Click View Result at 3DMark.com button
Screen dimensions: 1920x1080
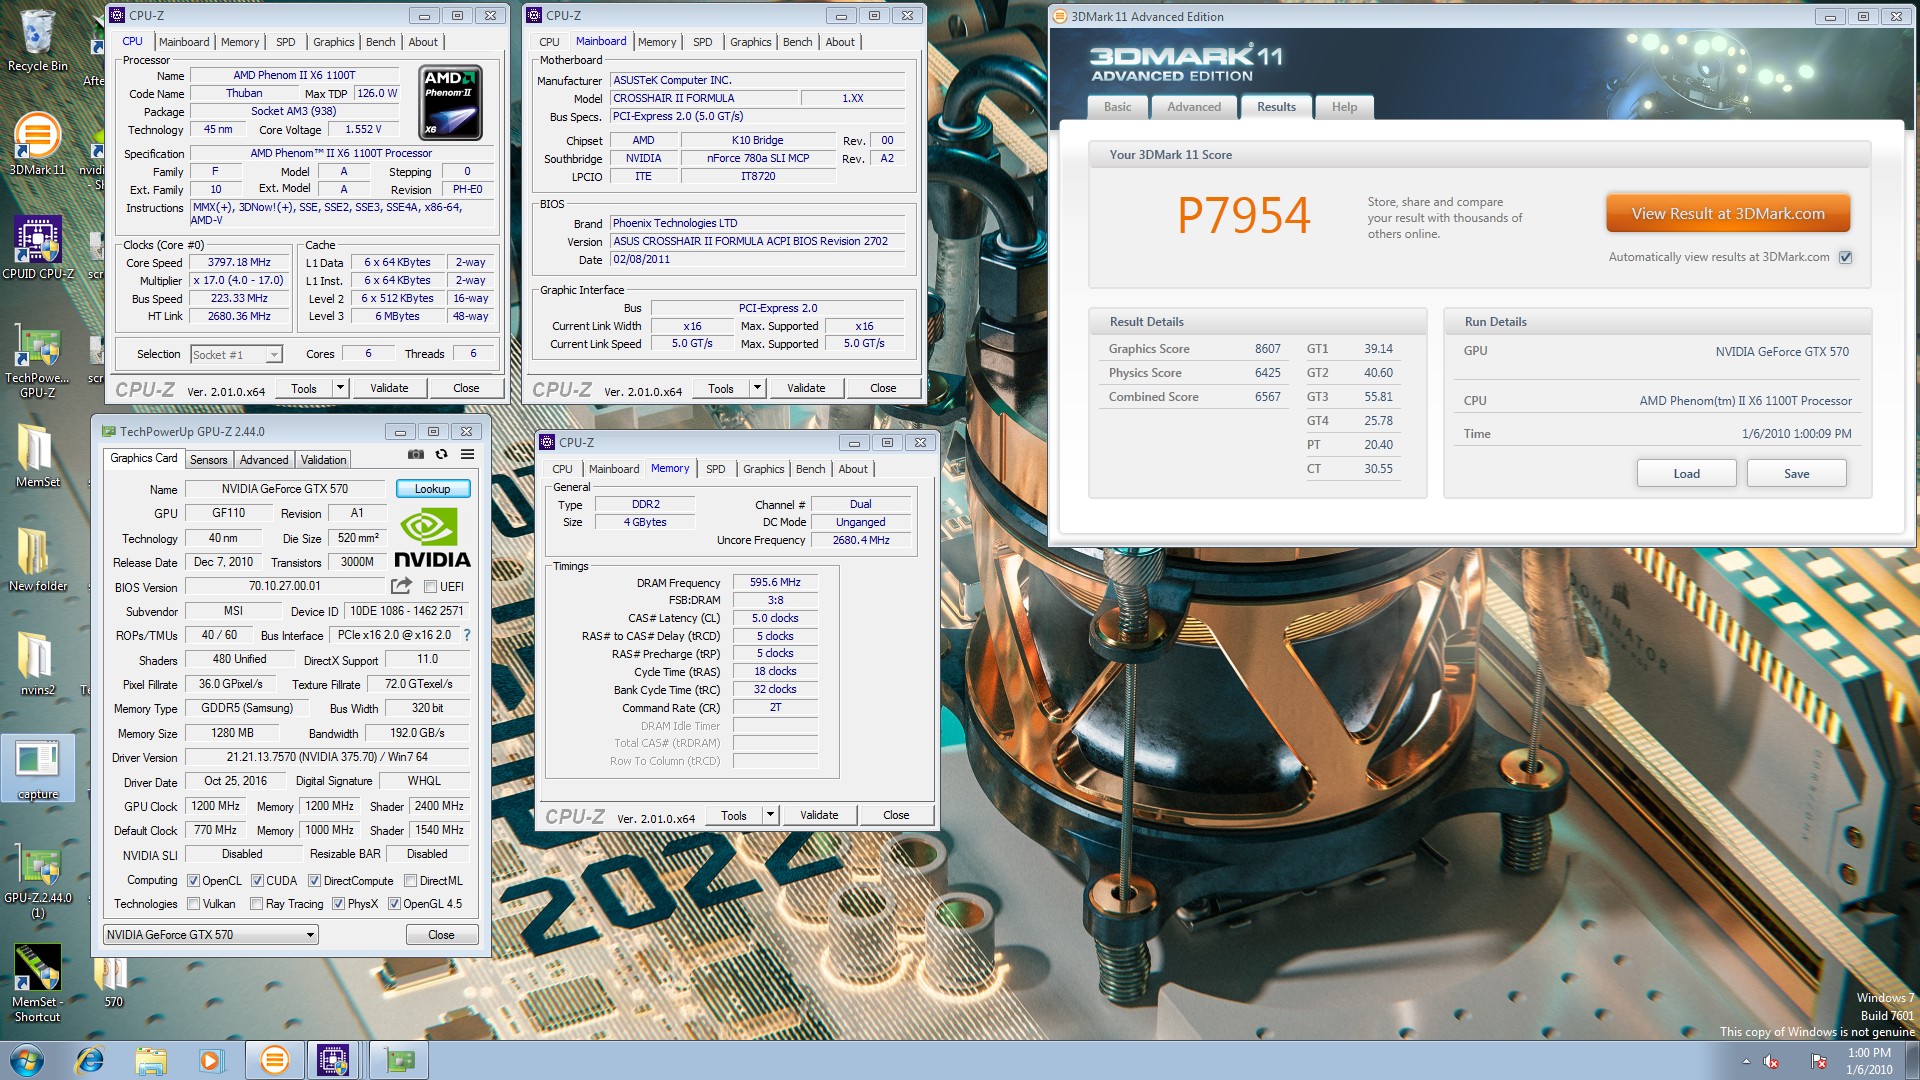coord(1728,214)
